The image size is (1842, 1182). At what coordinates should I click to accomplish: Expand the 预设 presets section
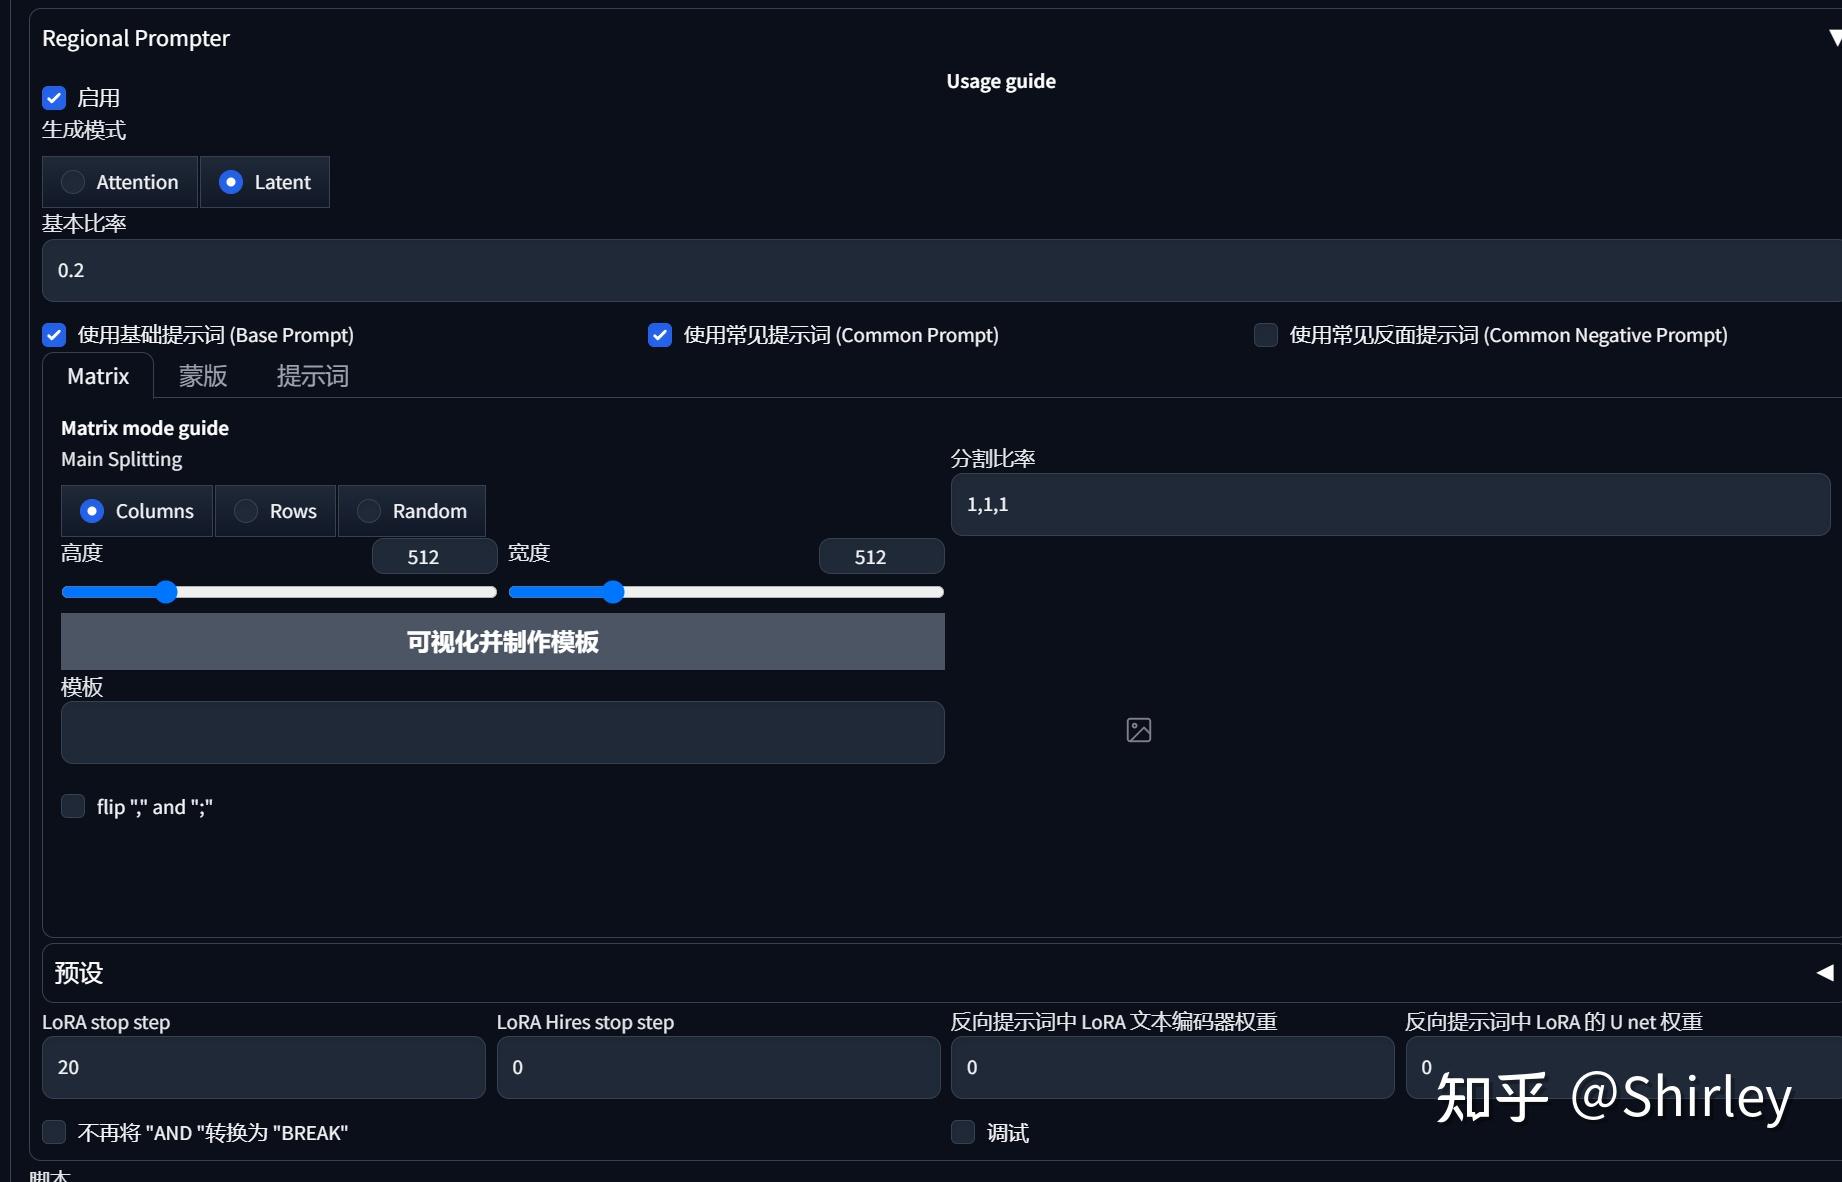(x=1825, y=972)
